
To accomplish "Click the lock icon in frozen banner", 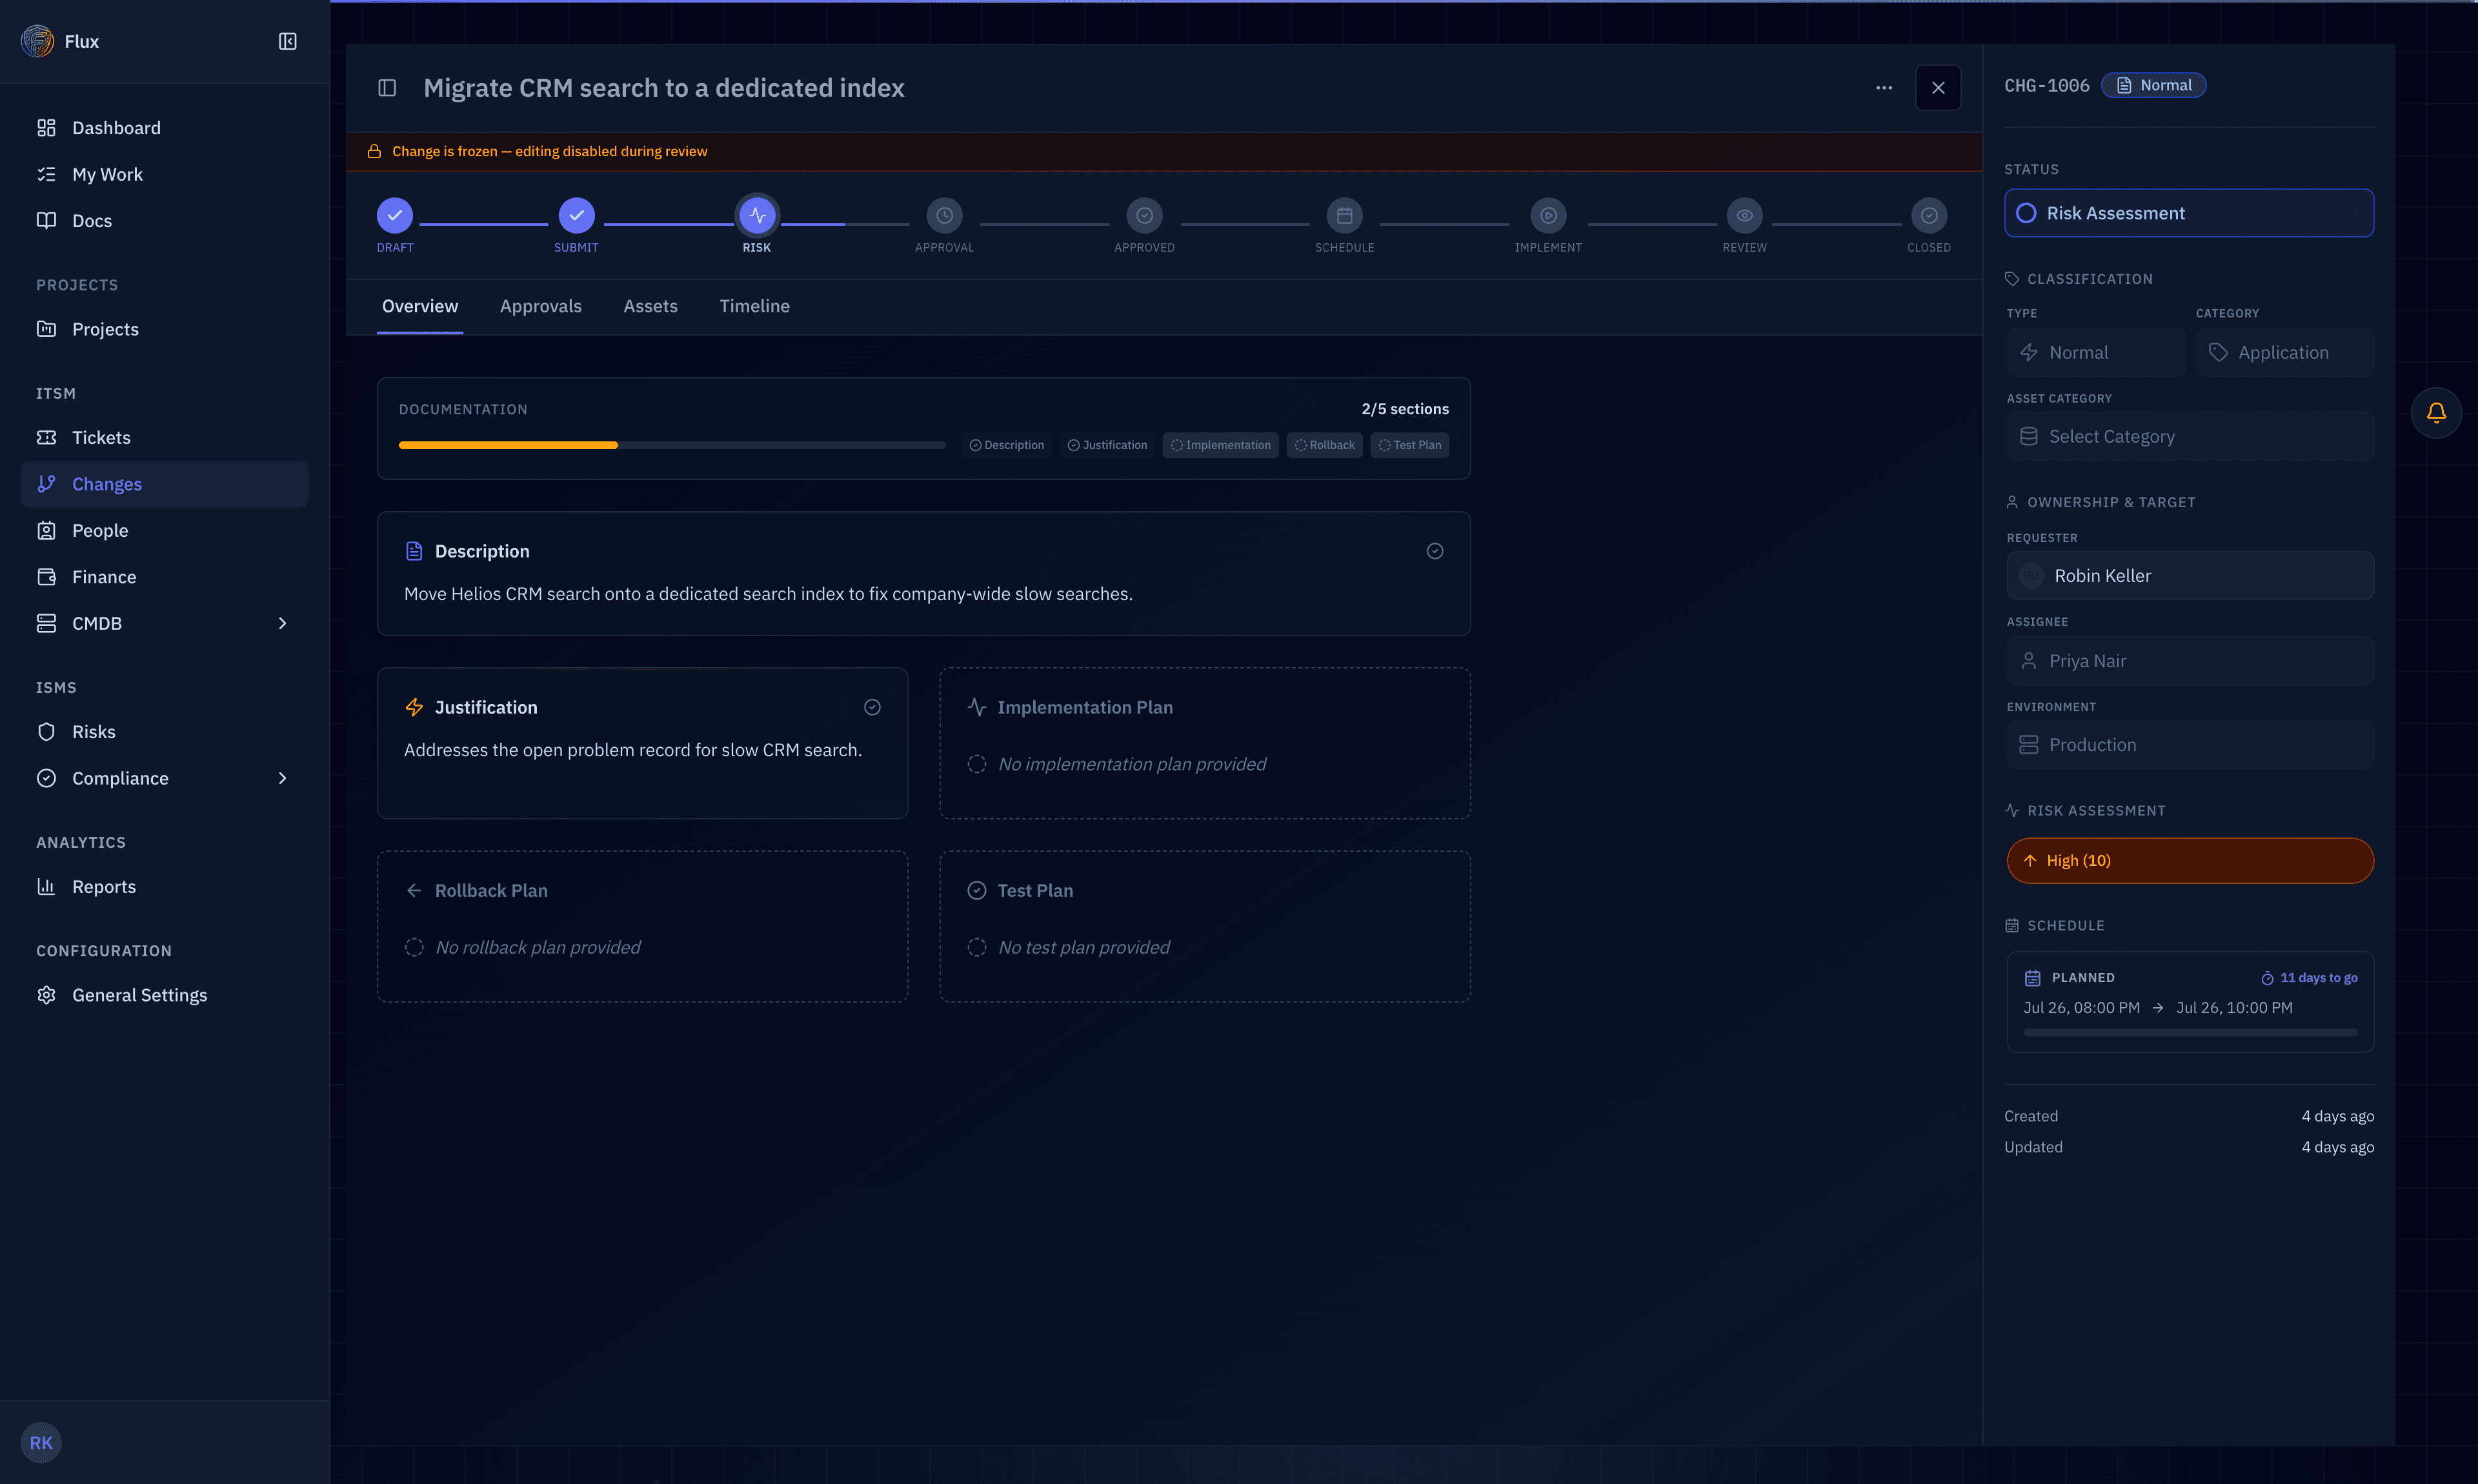I will pyautogui.click(x=374, y=151).
